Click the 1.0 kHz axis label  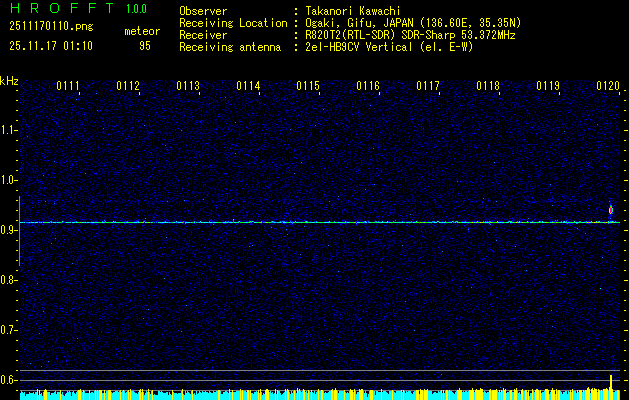[7, 180]
